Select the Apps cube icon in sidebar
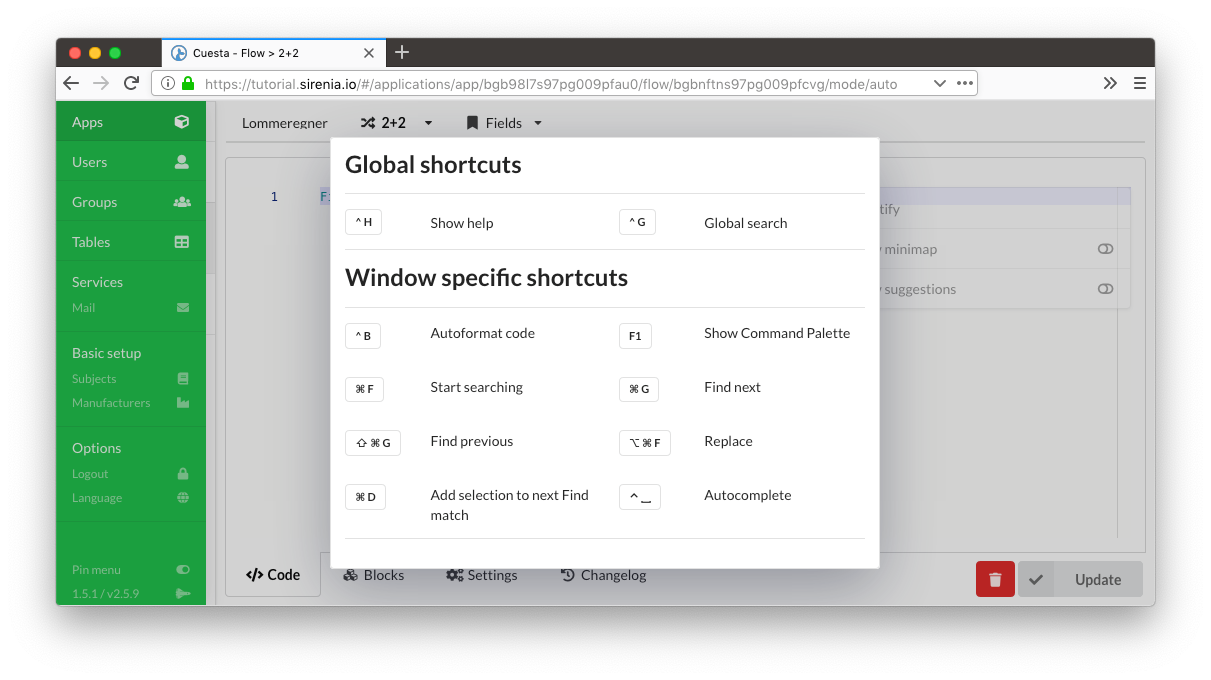Image resolution: width=1211 pixels, height=680 pixels. (x=183, y=121)
